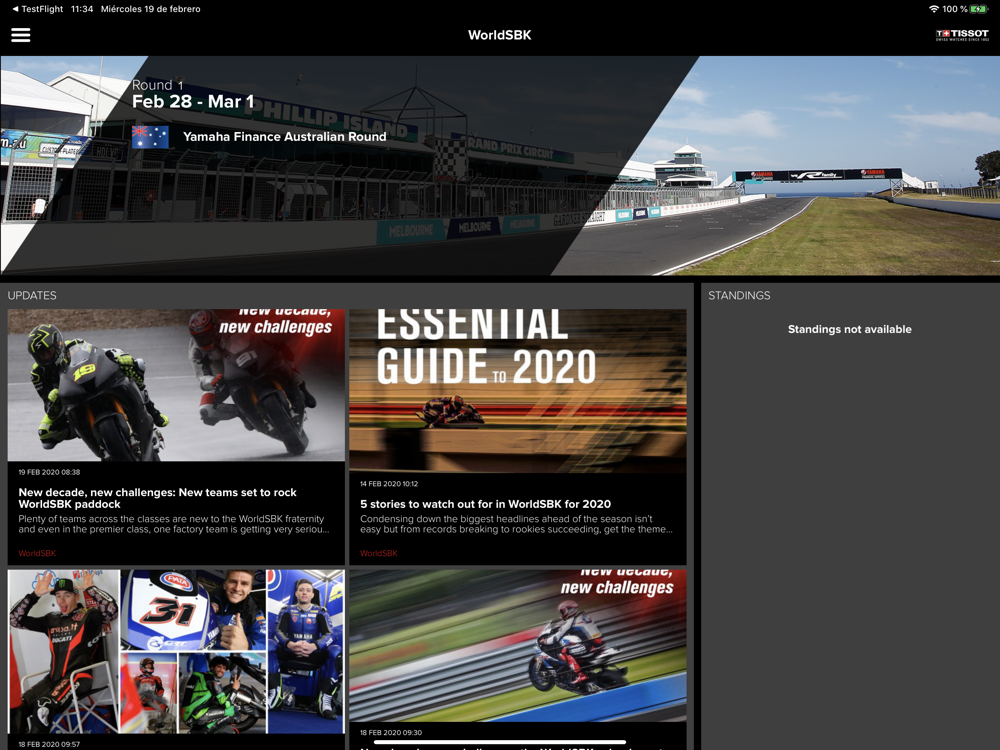Tap the Australian flag icon
This screenshot has height=750, width=1000.
pos(151,136)
